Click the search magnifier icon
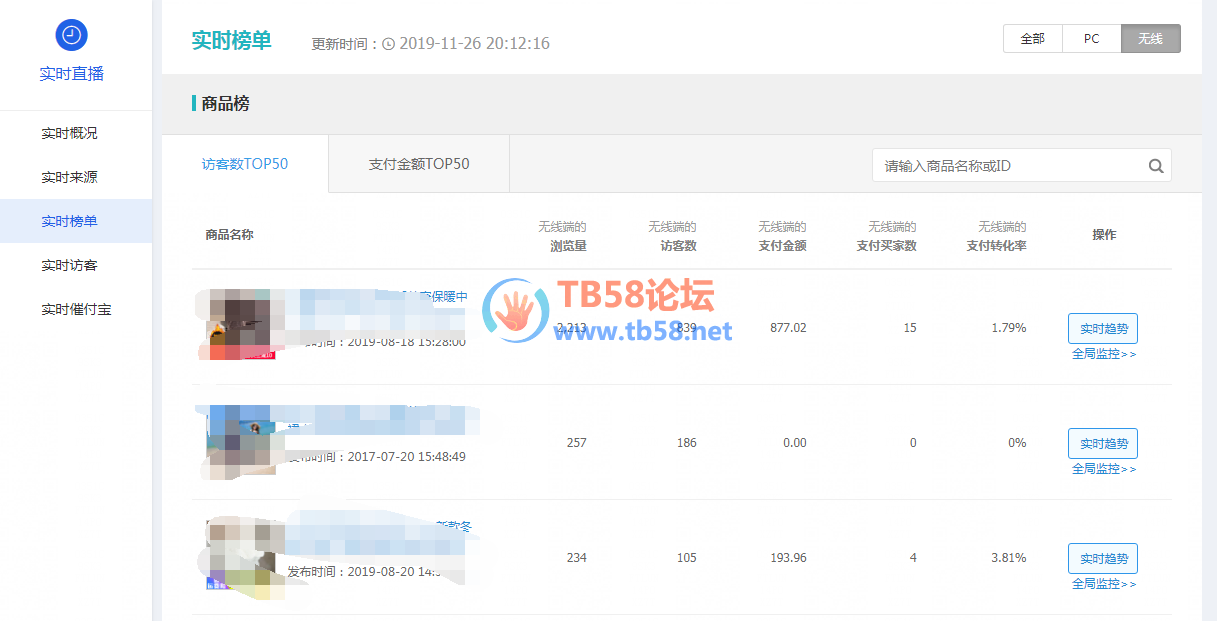This screenshot has width=1217, height=621. 1155,166
